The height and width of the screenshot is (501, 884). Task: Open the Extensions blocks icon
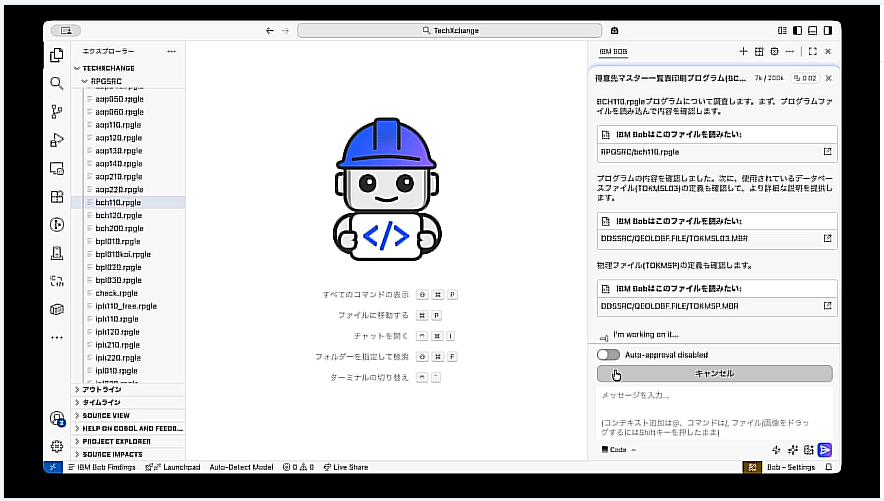pos(56,196)
